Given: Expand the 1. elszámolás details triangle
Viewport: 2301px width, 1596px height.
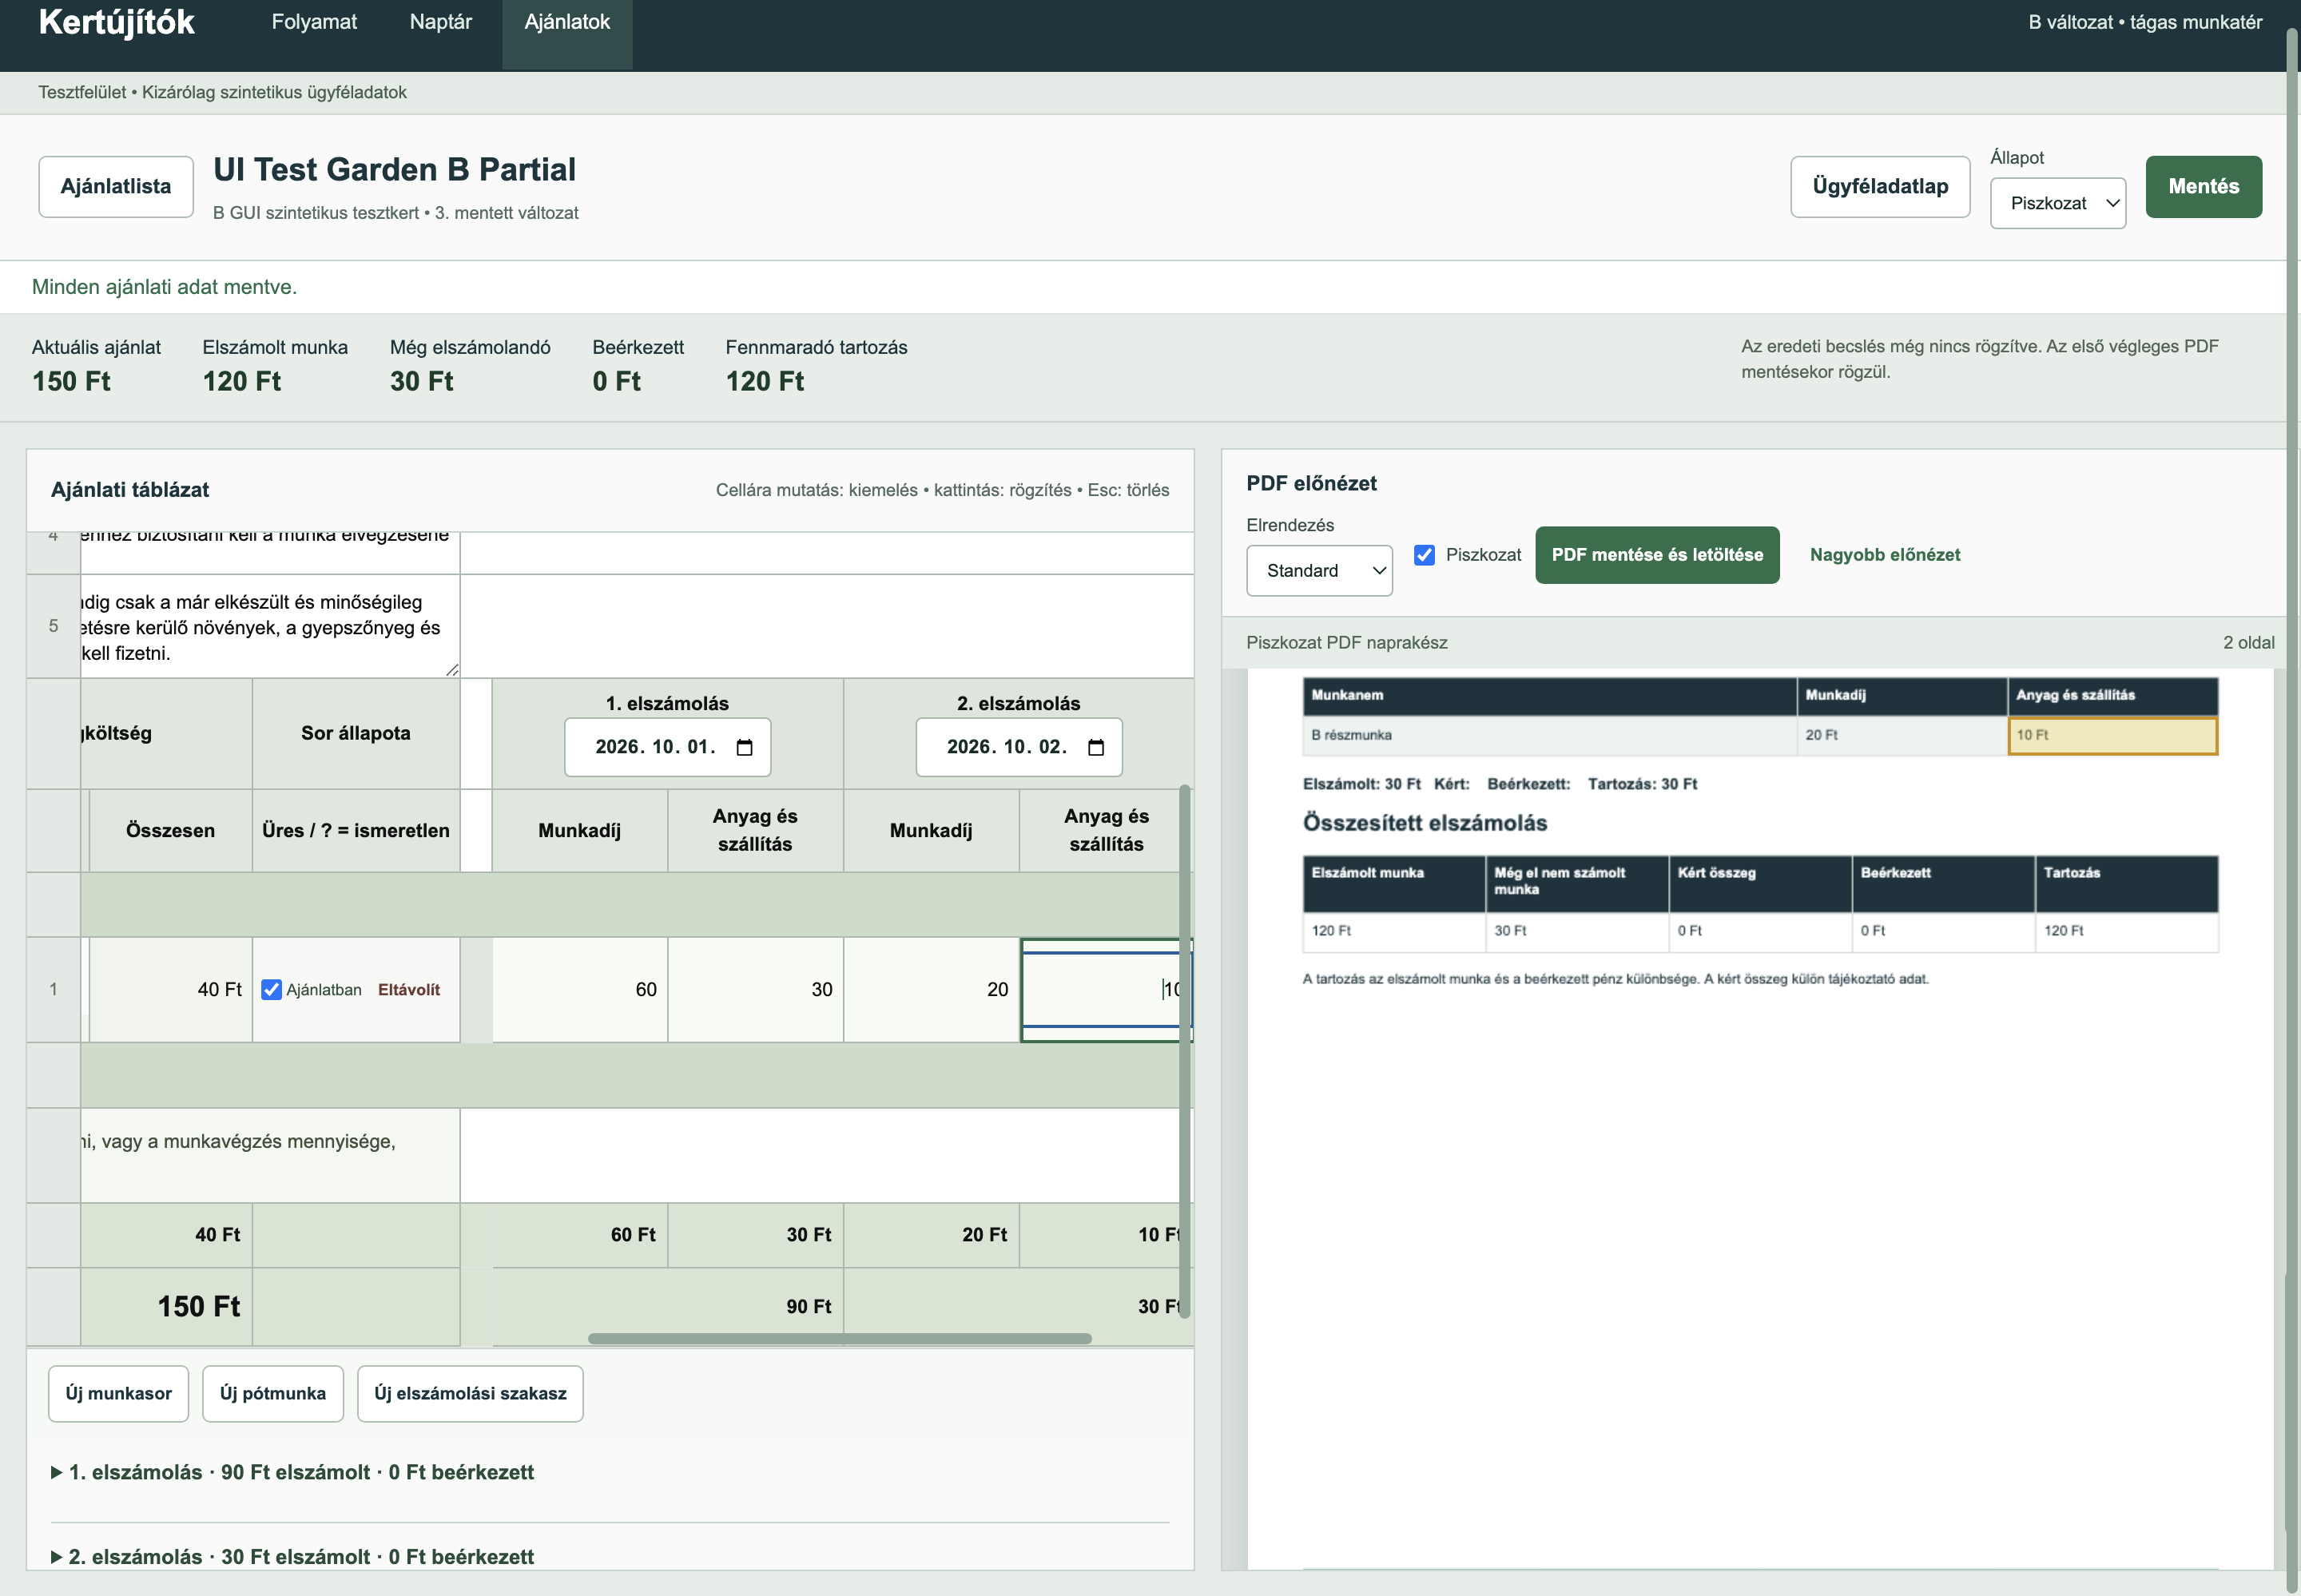Looking at the screenshot, I should click(57, 1472).
